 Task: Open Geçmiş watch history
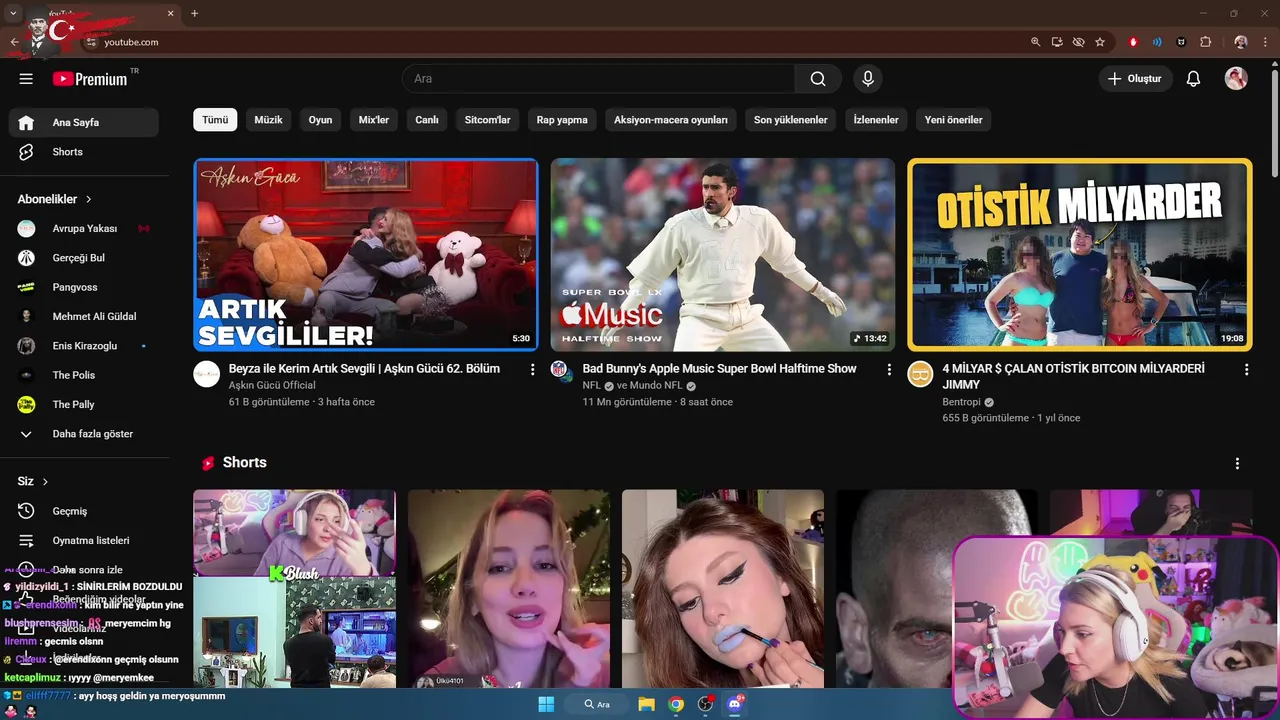(x=84, y=511)
